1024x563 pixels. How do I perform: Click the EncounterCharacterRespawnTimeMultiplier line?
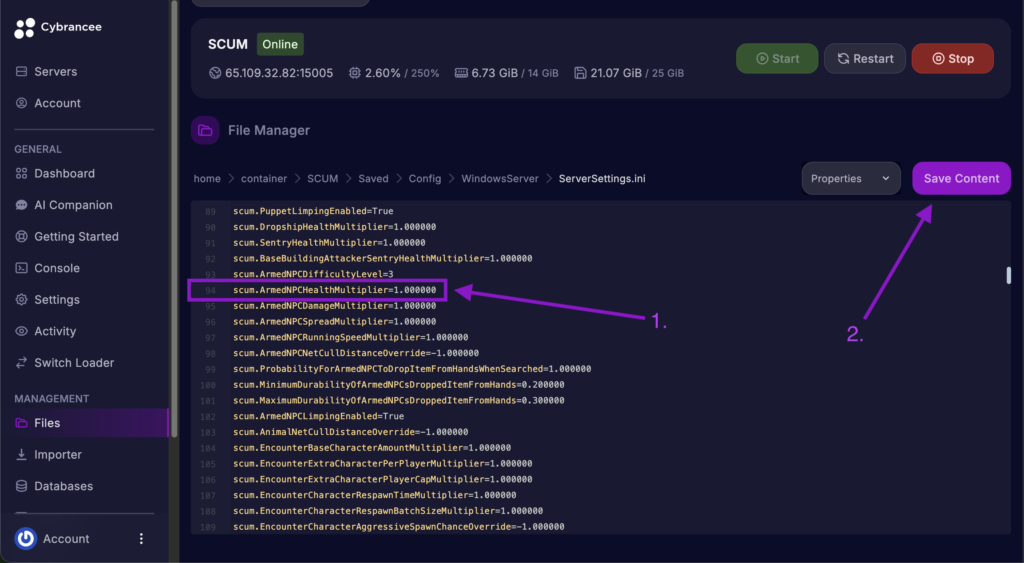pos(375,495)
